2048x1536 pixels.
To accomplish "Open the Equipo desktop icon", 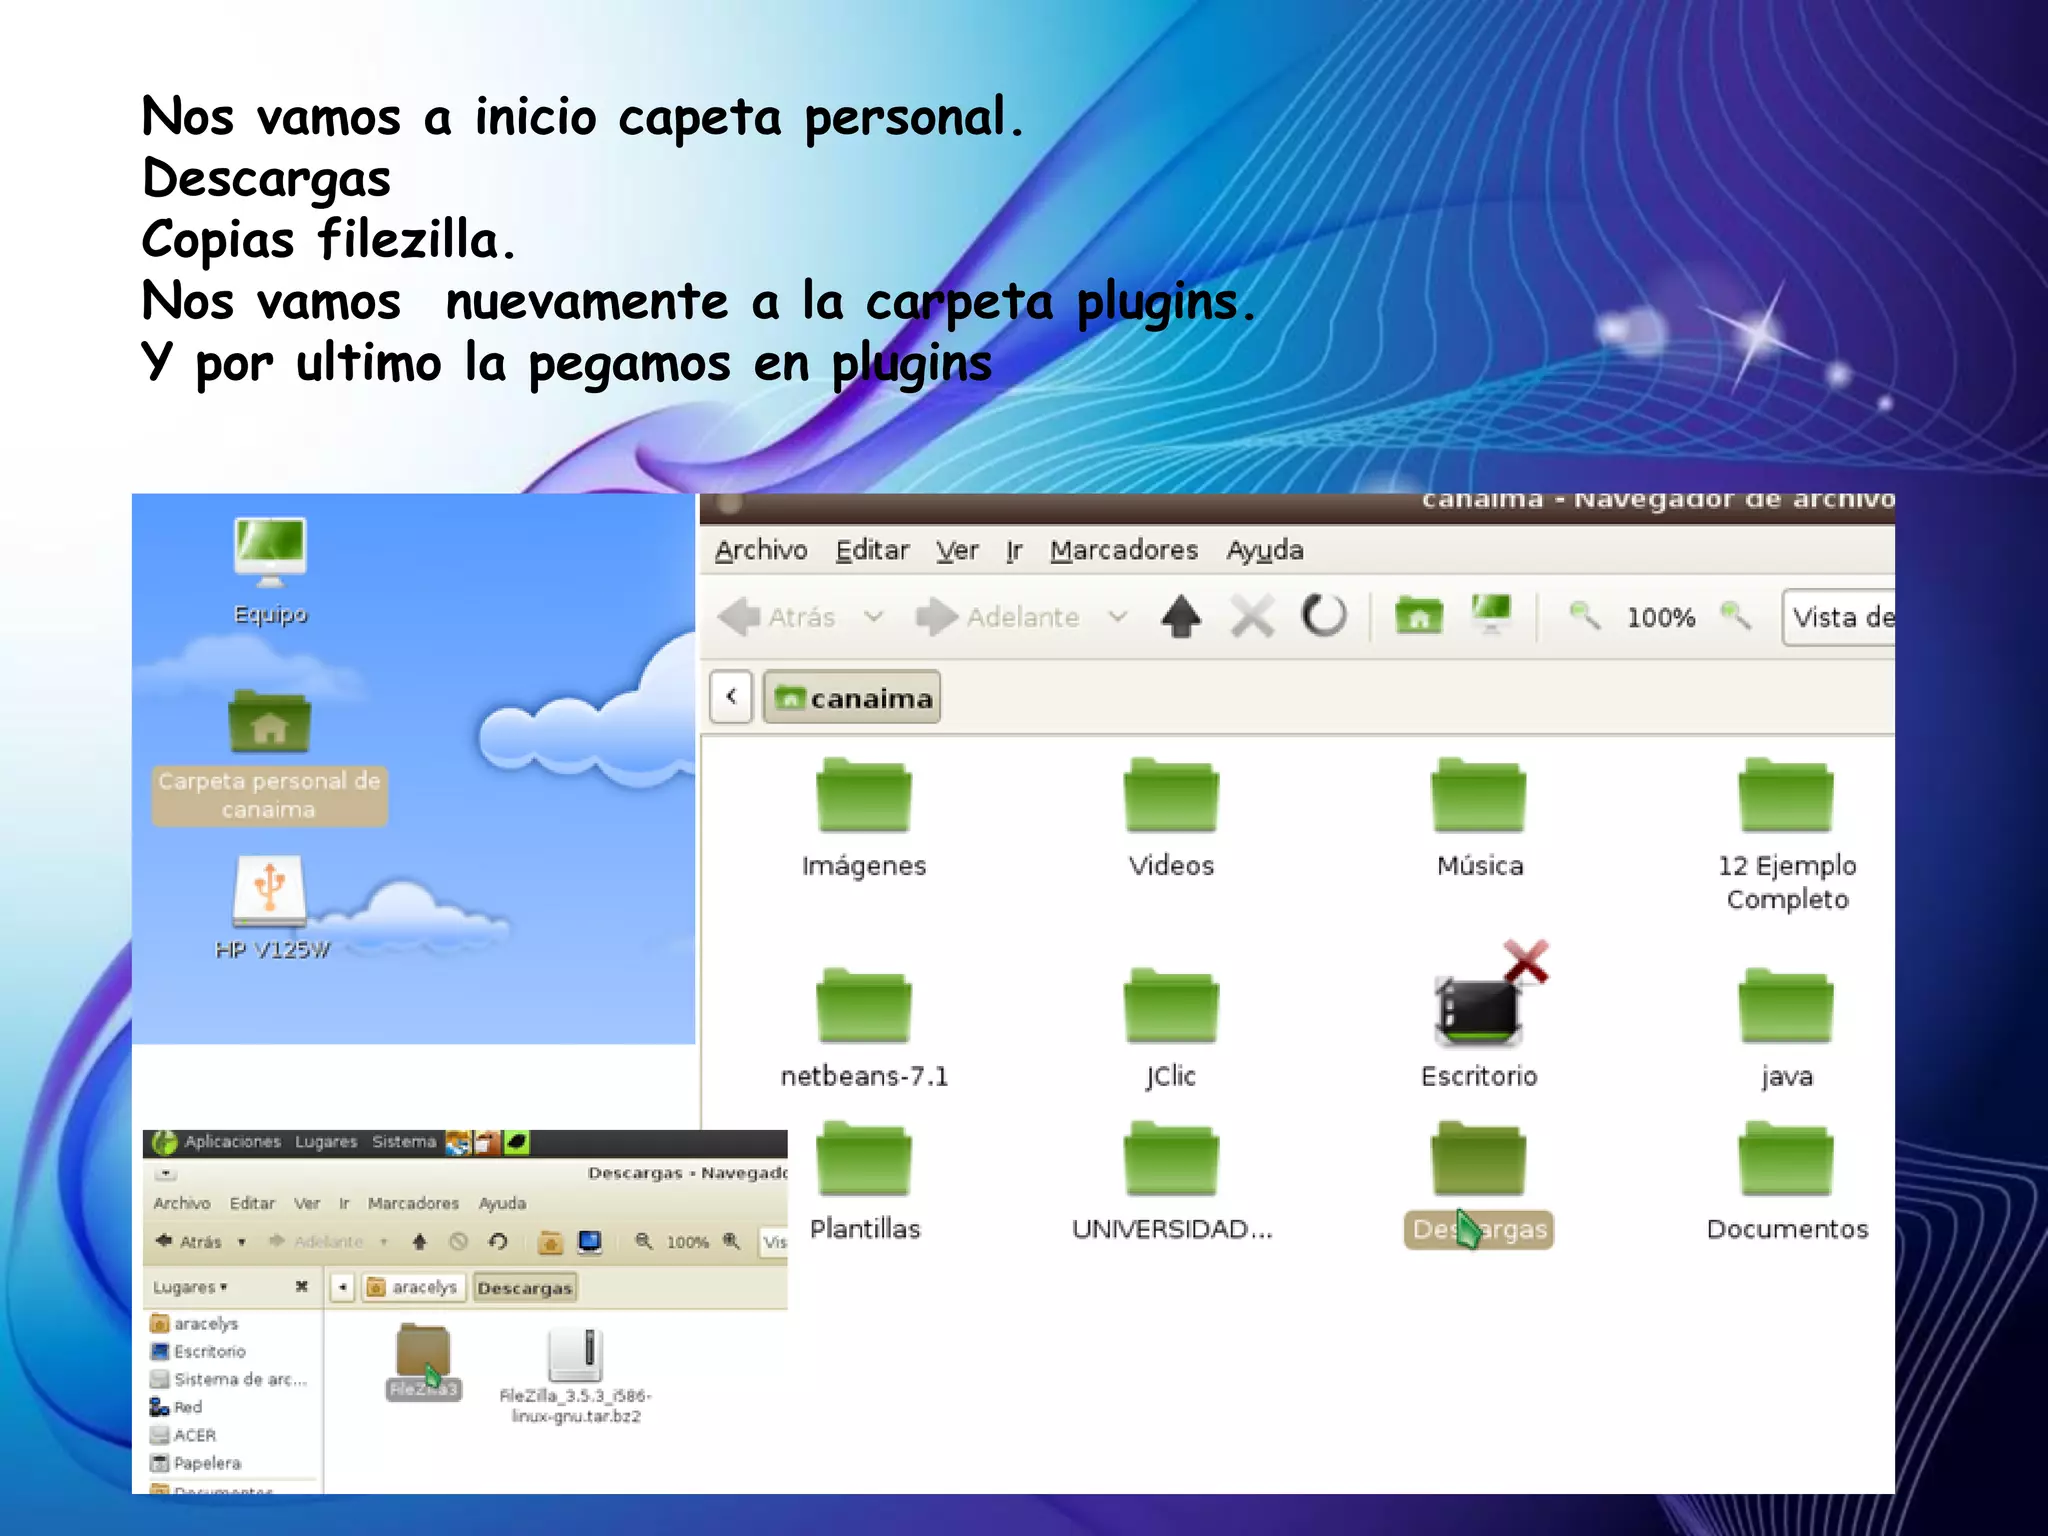I will point(270,570).
